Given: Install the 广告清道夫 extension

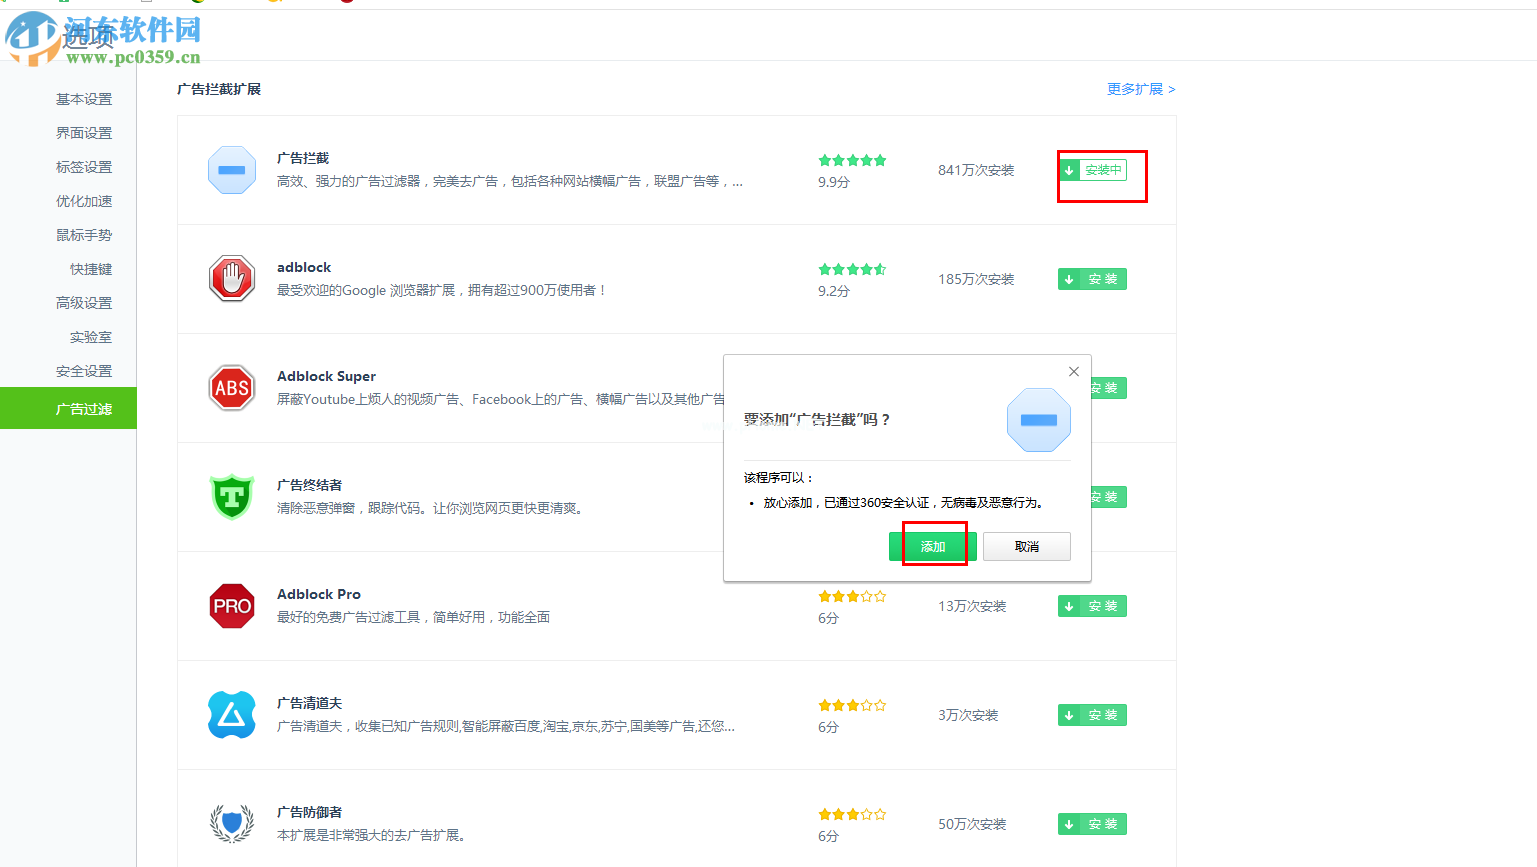Looking at the screenshot, I should [x=1093, y=715].
